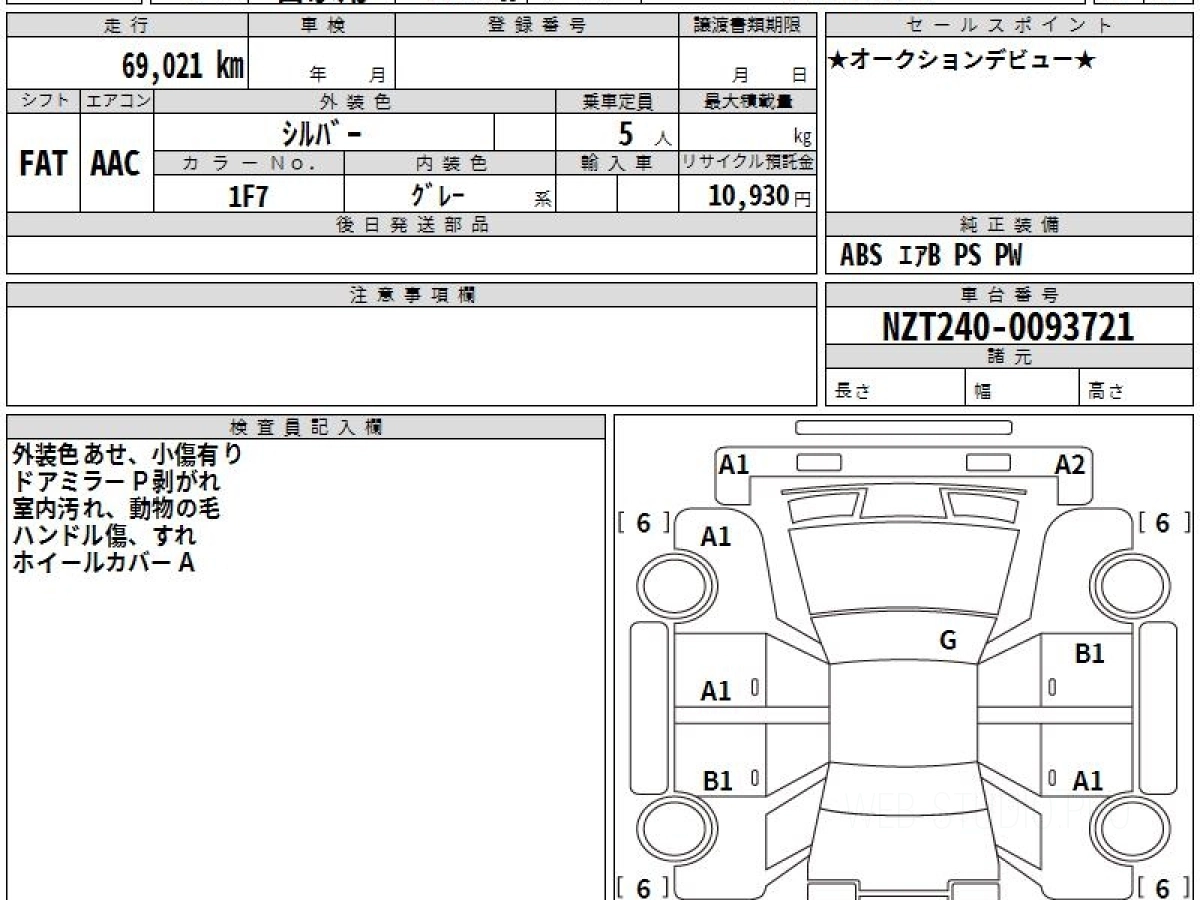Select the FAT shift value
1200x900 pixels.
tap(43, 163)
